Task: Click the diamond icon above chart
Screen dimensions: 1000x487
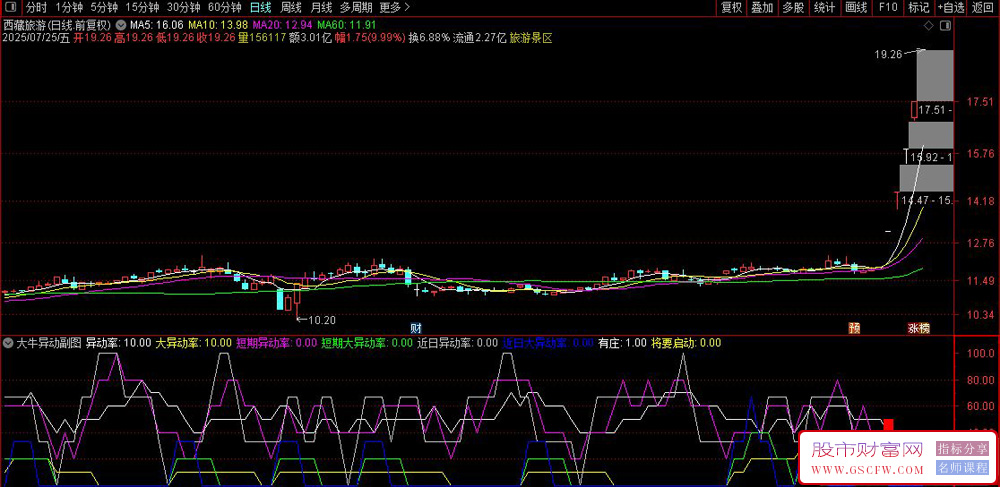Action: [x=929, y=25]
